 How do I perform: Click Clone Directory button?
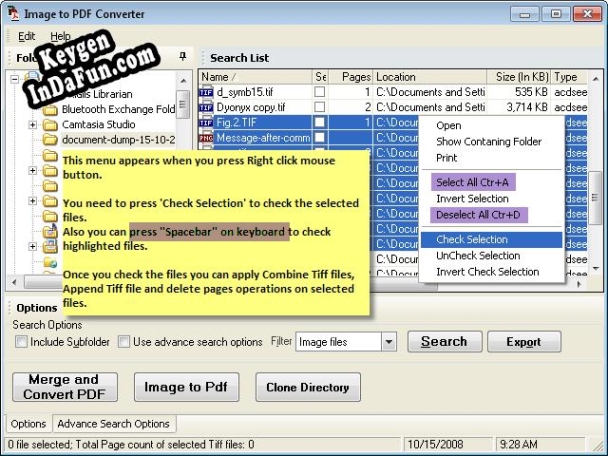(x=308, y=387)
